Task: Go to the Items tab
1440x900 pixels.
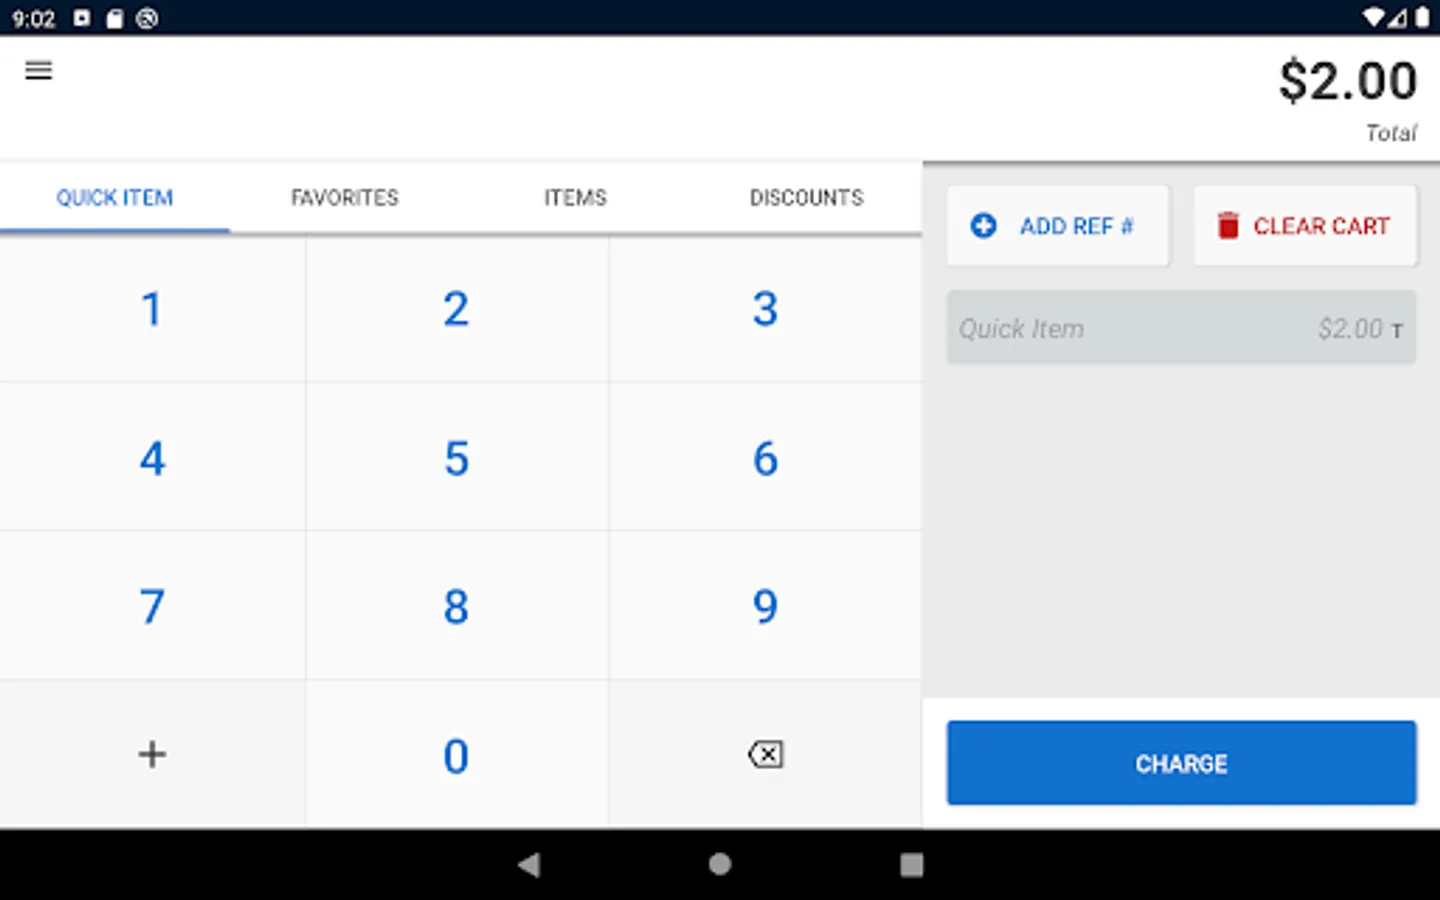Action: point(575,198)
